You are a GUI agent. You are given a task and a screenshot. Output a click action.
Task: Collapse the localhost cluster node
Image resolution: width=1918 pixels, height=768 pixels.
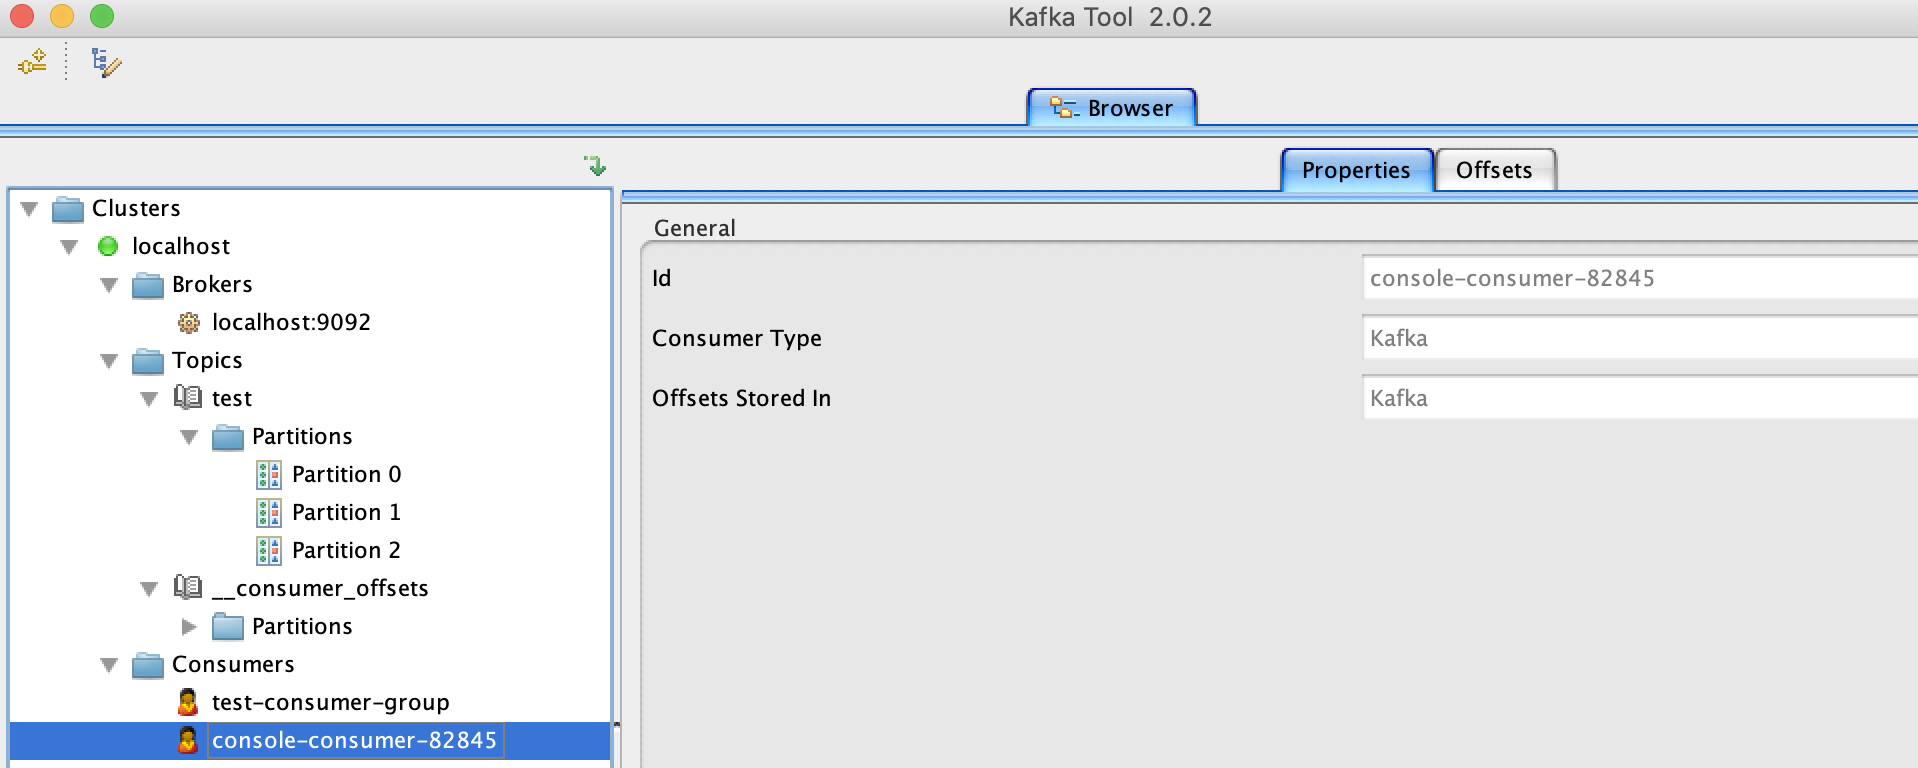69,247
